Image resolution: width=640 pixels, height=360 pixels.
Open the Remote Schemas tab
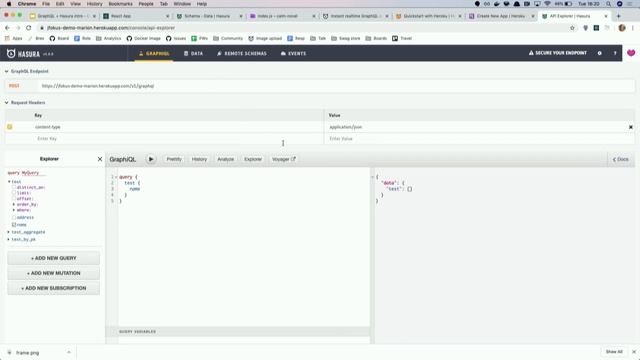click(x=242, y=53)
